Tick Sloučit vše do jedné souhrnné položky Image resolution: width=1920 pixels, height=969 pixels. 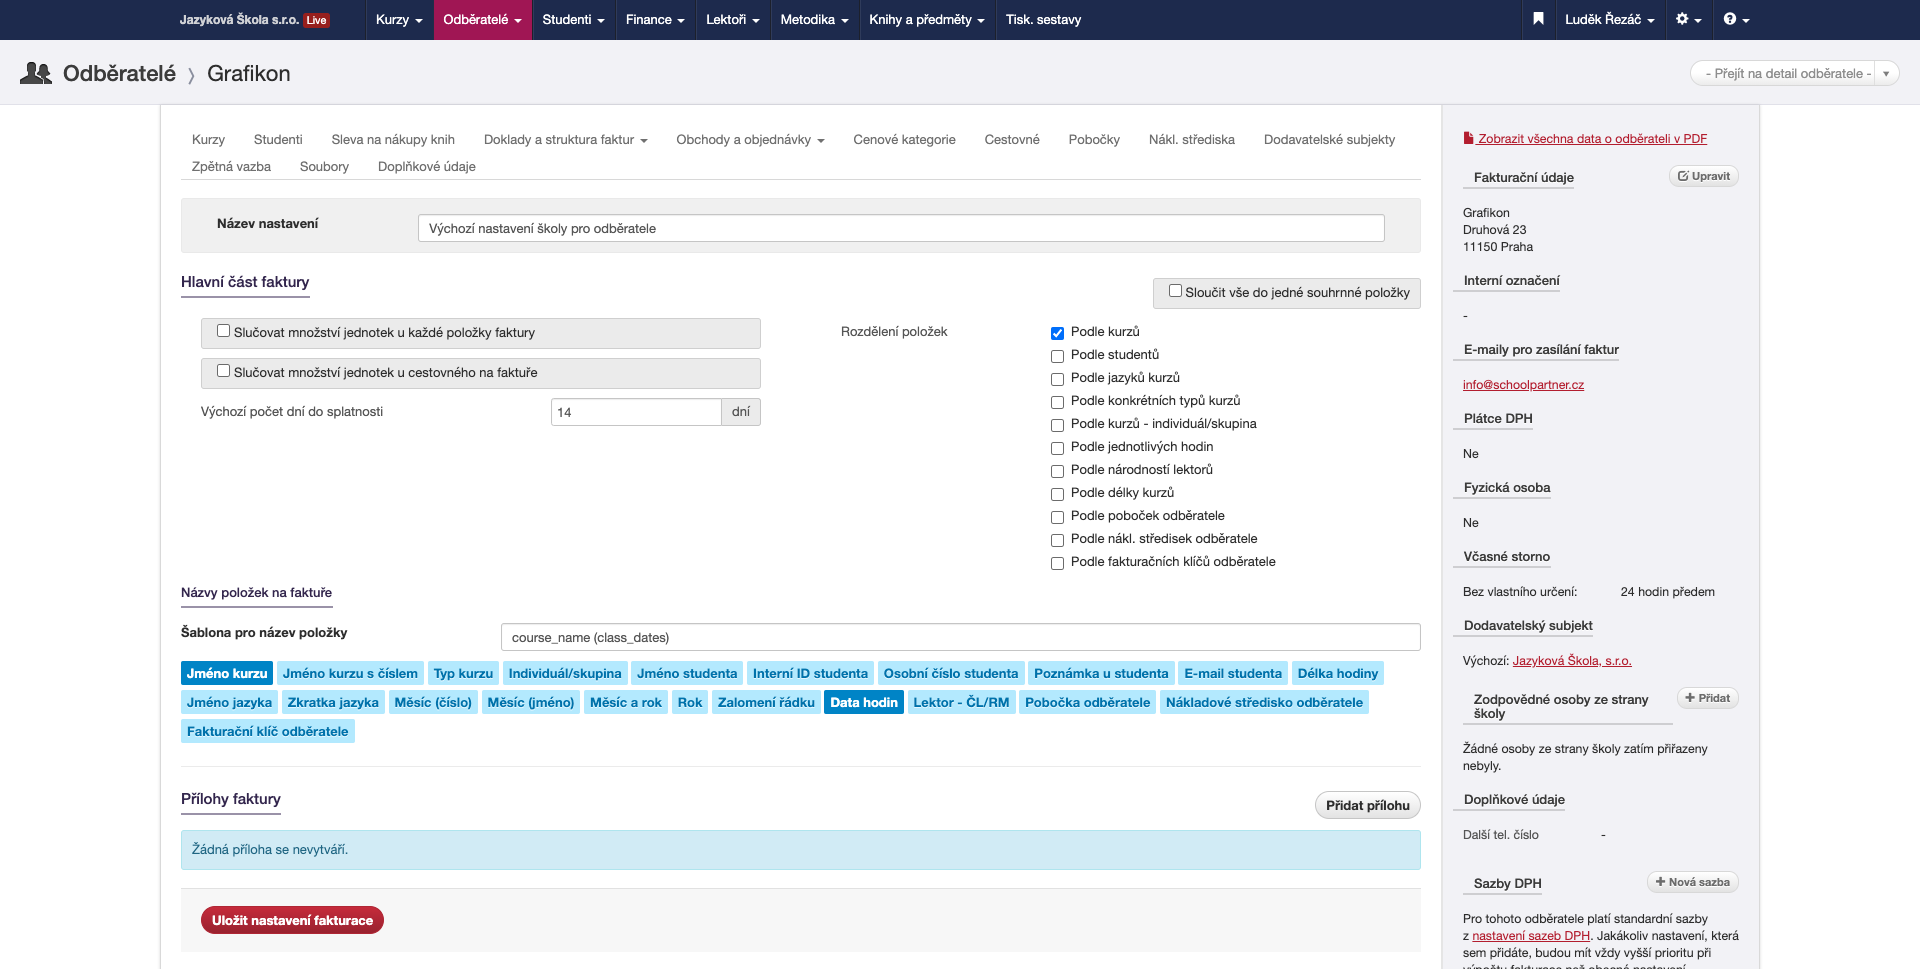(x=1175, y=291)
